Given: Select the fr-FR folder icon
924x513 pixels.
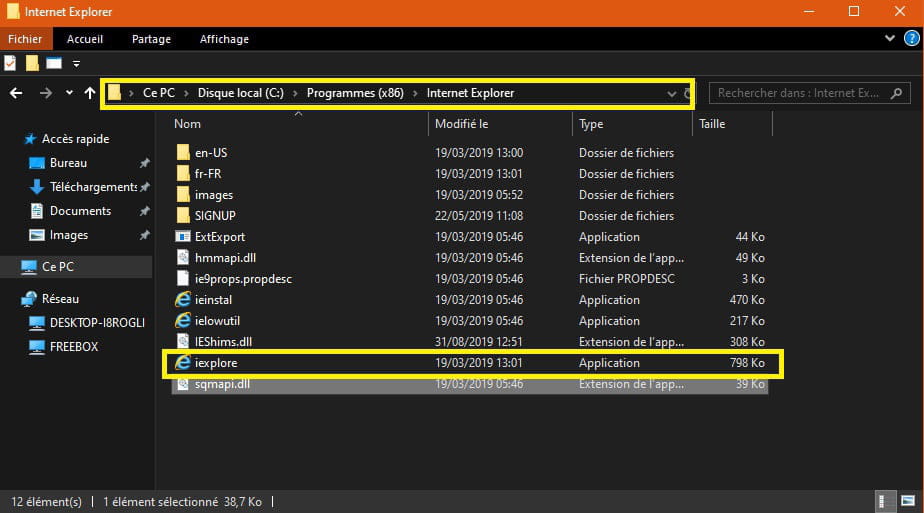Looking at the screenshot, I should pyautogui.click(x=183, y=174).
